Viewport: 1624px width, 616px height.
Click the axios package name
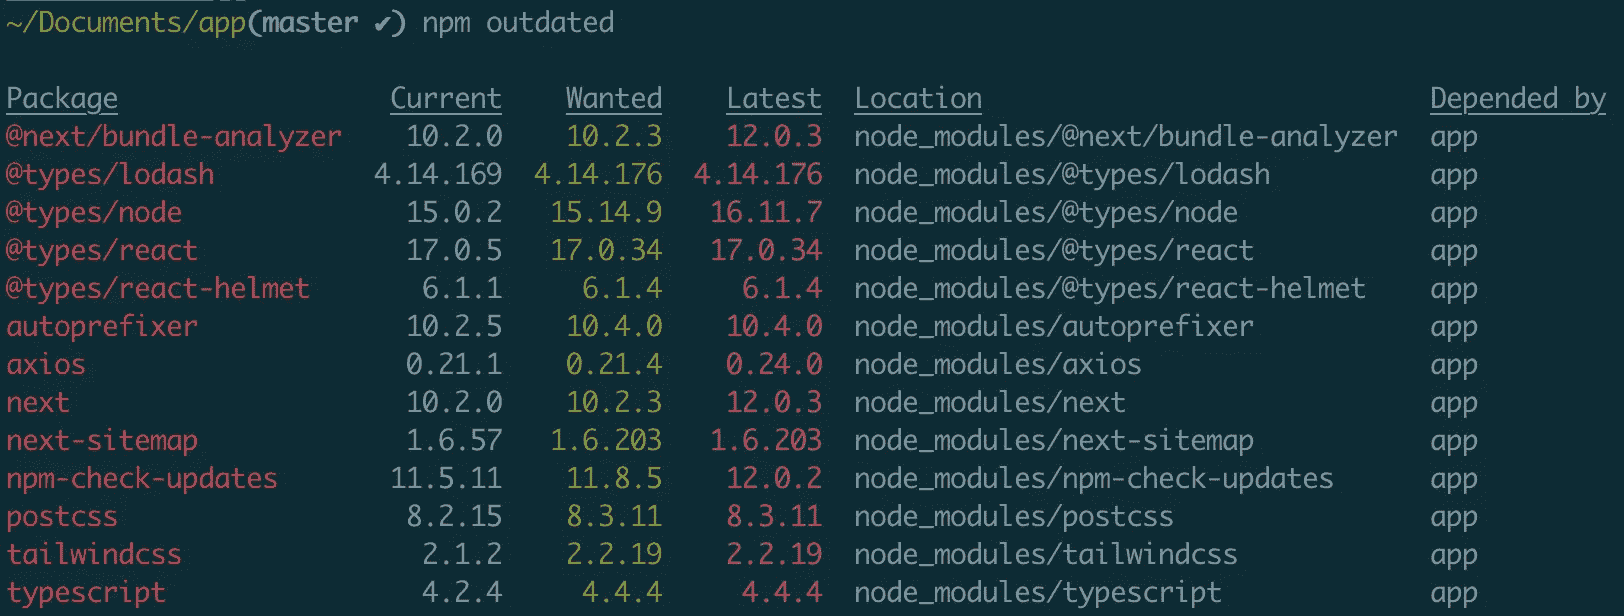coord(46,364)
